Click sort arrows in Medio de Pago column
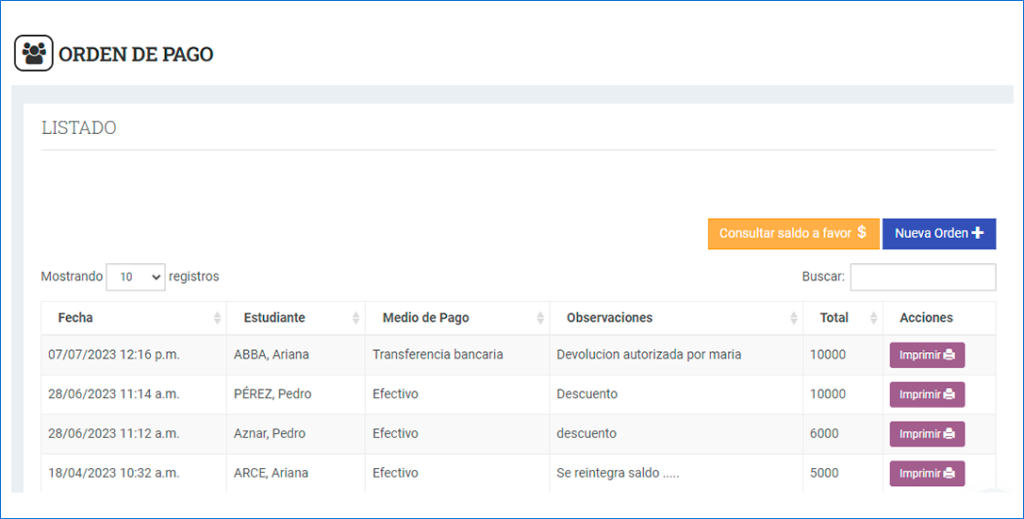This screenshot has width=1024, height=519. 540,318
